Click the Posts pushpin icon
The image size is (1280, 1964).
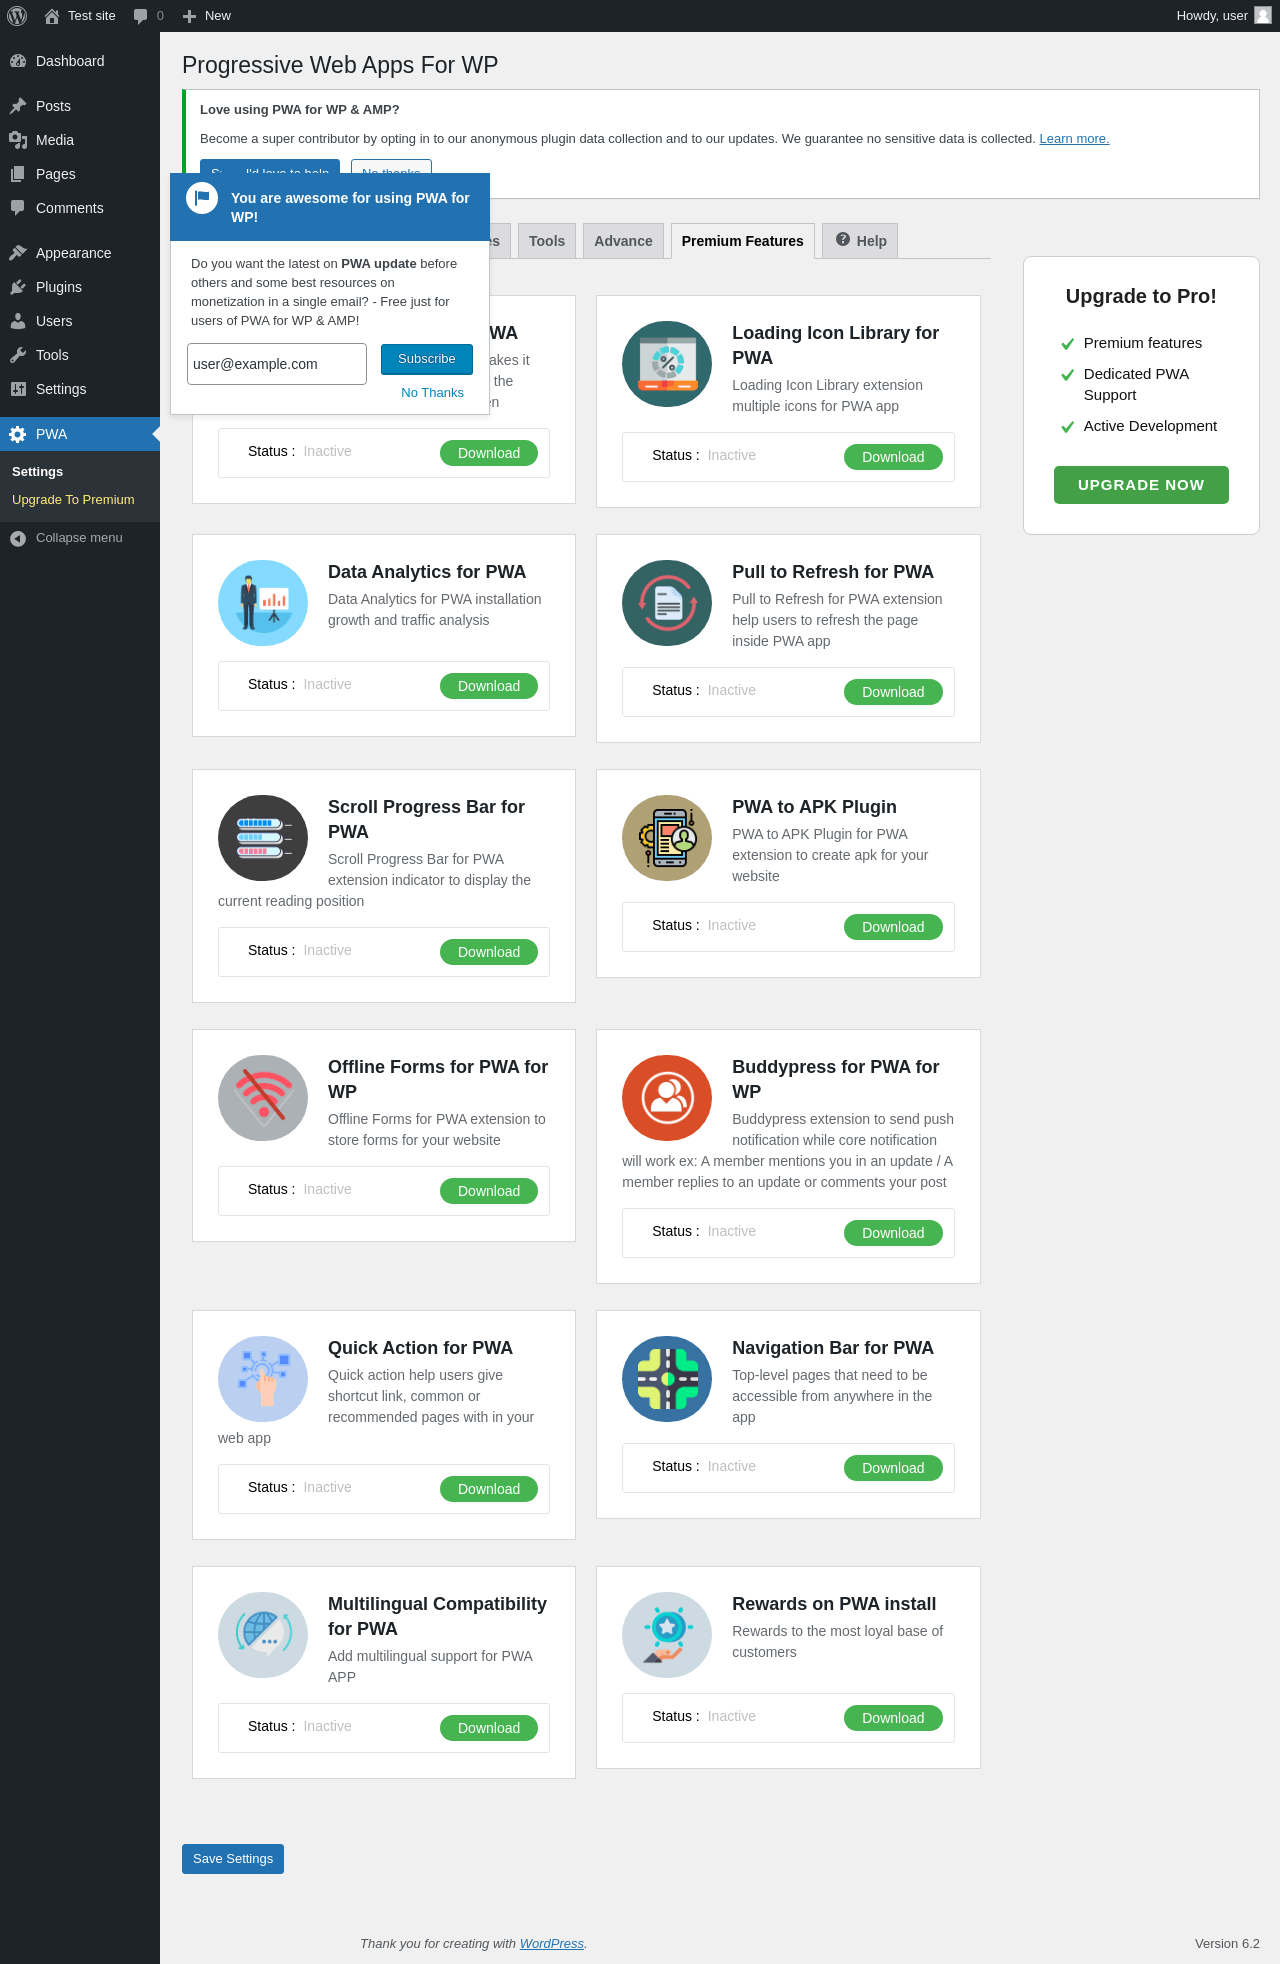(18, 106)
